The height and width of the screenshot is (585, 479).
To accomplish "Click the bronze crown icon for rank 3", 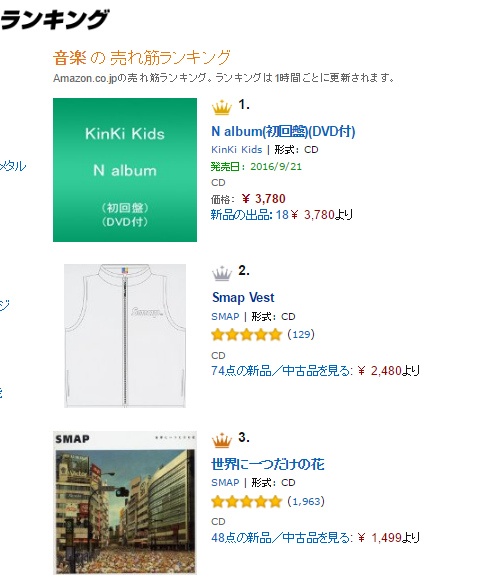I will click(222, 439).
